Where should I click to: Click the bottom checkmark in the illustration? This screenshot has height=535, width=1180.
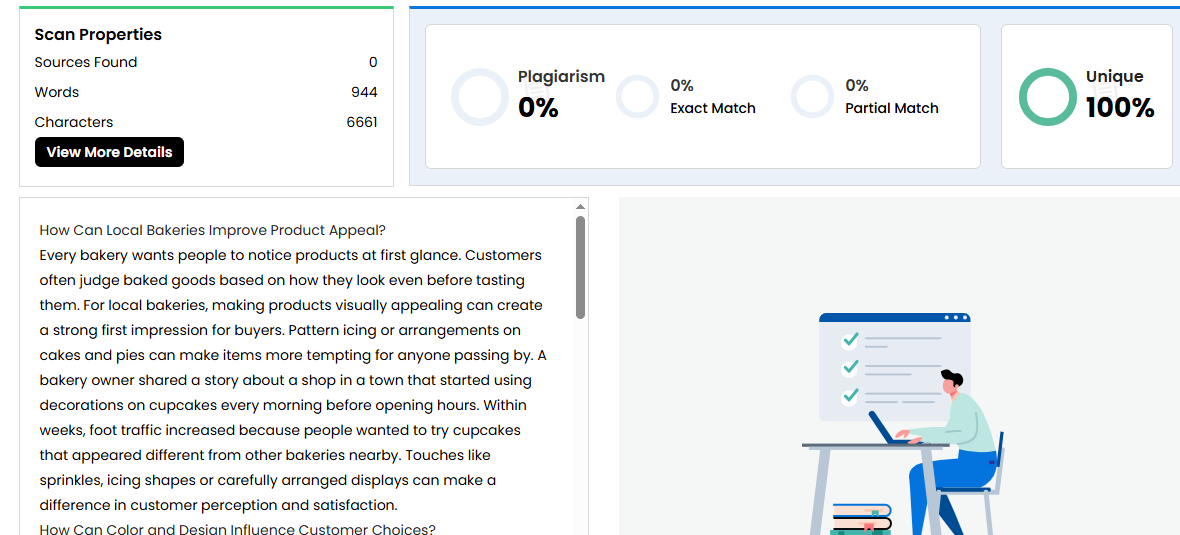click(x=851, y=395)
